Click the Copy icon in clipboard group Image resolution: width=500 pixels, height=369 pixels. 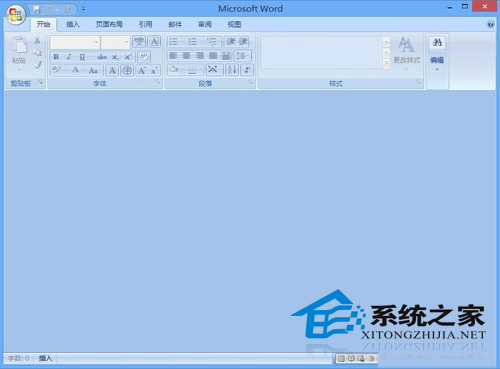tap(37, 52)
